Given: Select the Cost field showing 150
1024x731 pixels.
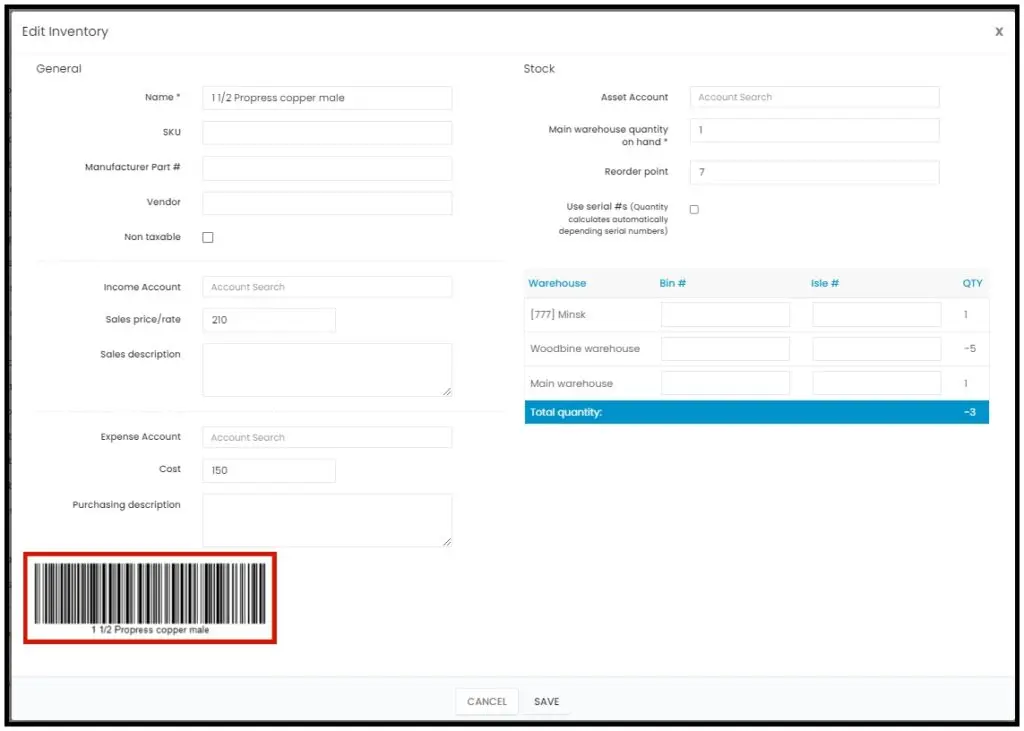Looking at the screenshot, I should pos(268,470).
